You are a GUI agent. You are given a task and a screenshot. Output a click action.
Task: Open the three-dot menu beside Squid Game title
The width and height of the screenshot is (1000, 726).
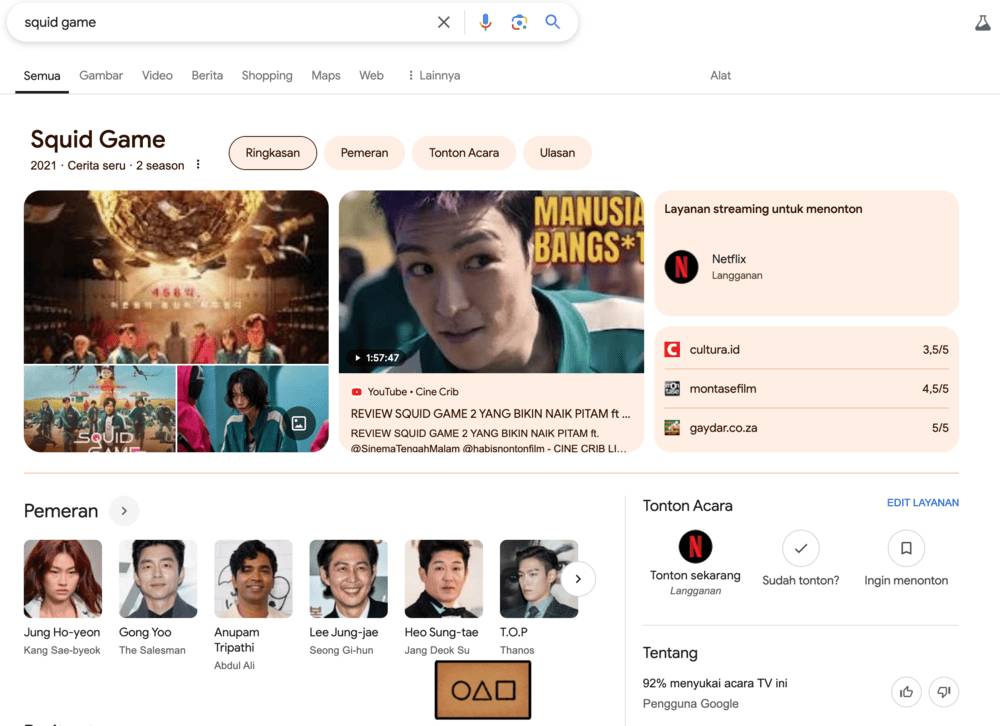[198, 165]
